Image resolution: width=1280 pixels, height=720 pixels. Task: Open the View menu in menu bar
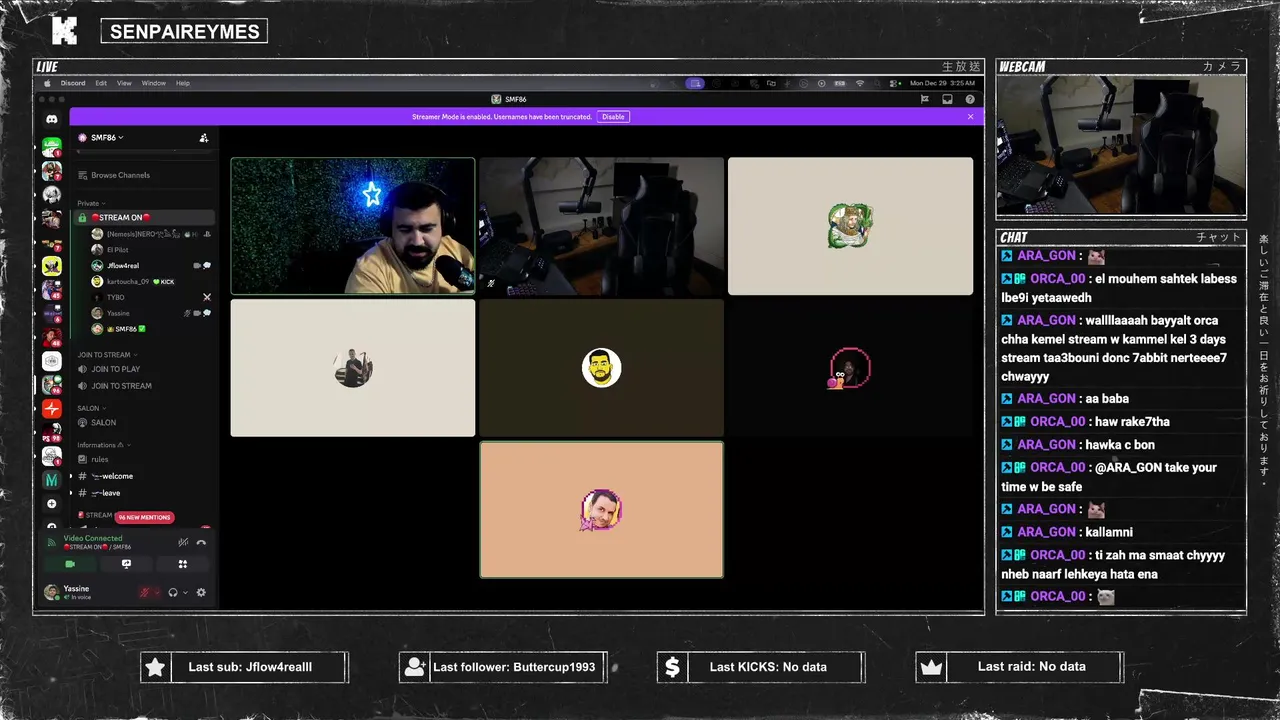click(x=124, y=83)
